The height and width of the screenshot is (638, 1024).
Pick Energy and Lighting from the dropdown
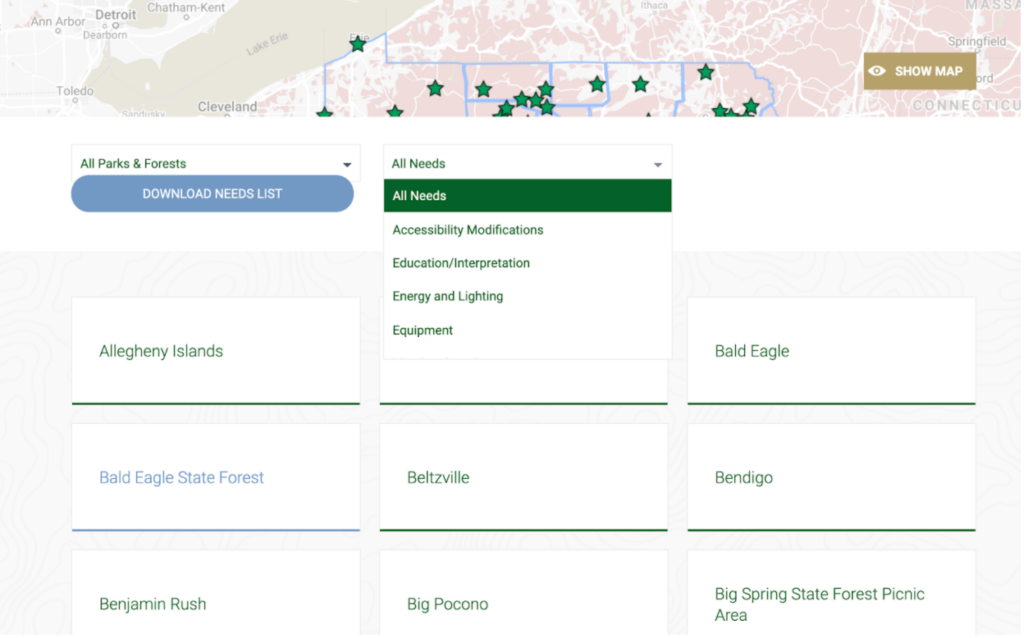pyautogui.click(x=448, y=297)
